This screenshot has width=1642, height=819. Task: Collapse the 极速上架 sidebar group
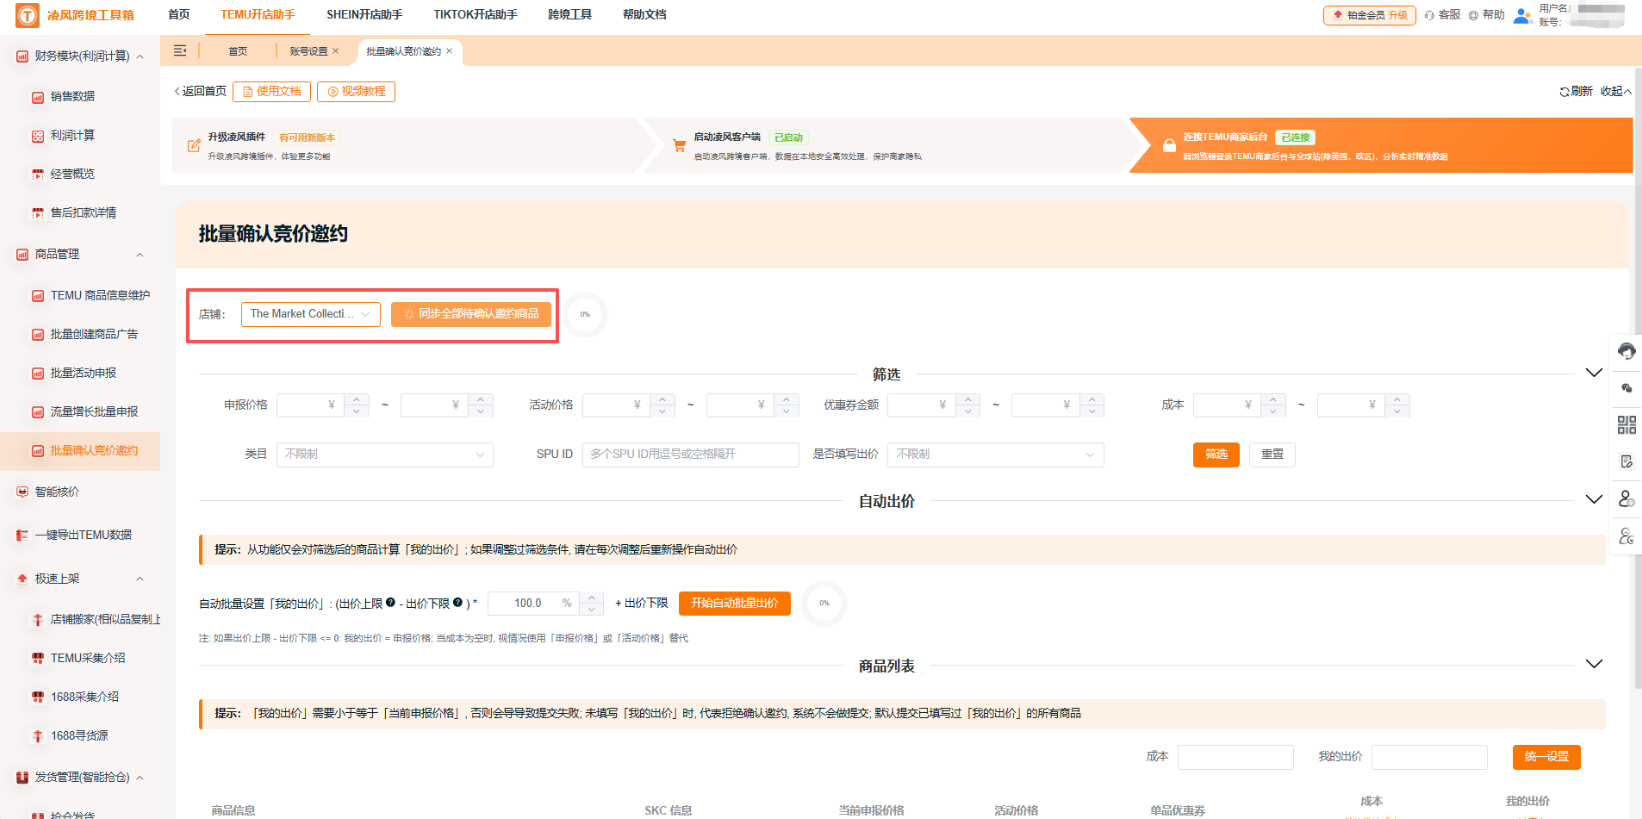click(140, 579)
